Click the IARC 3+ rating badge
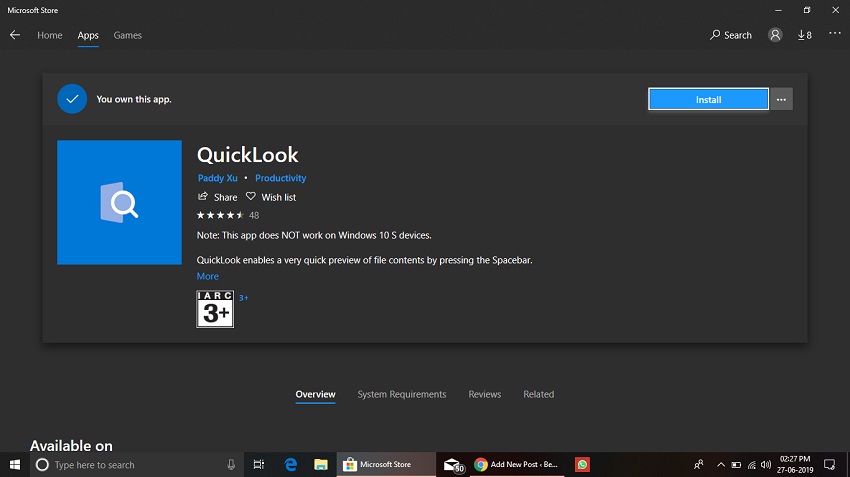The width and height of the screenshot is (850, 477). (x=215, y=309)
